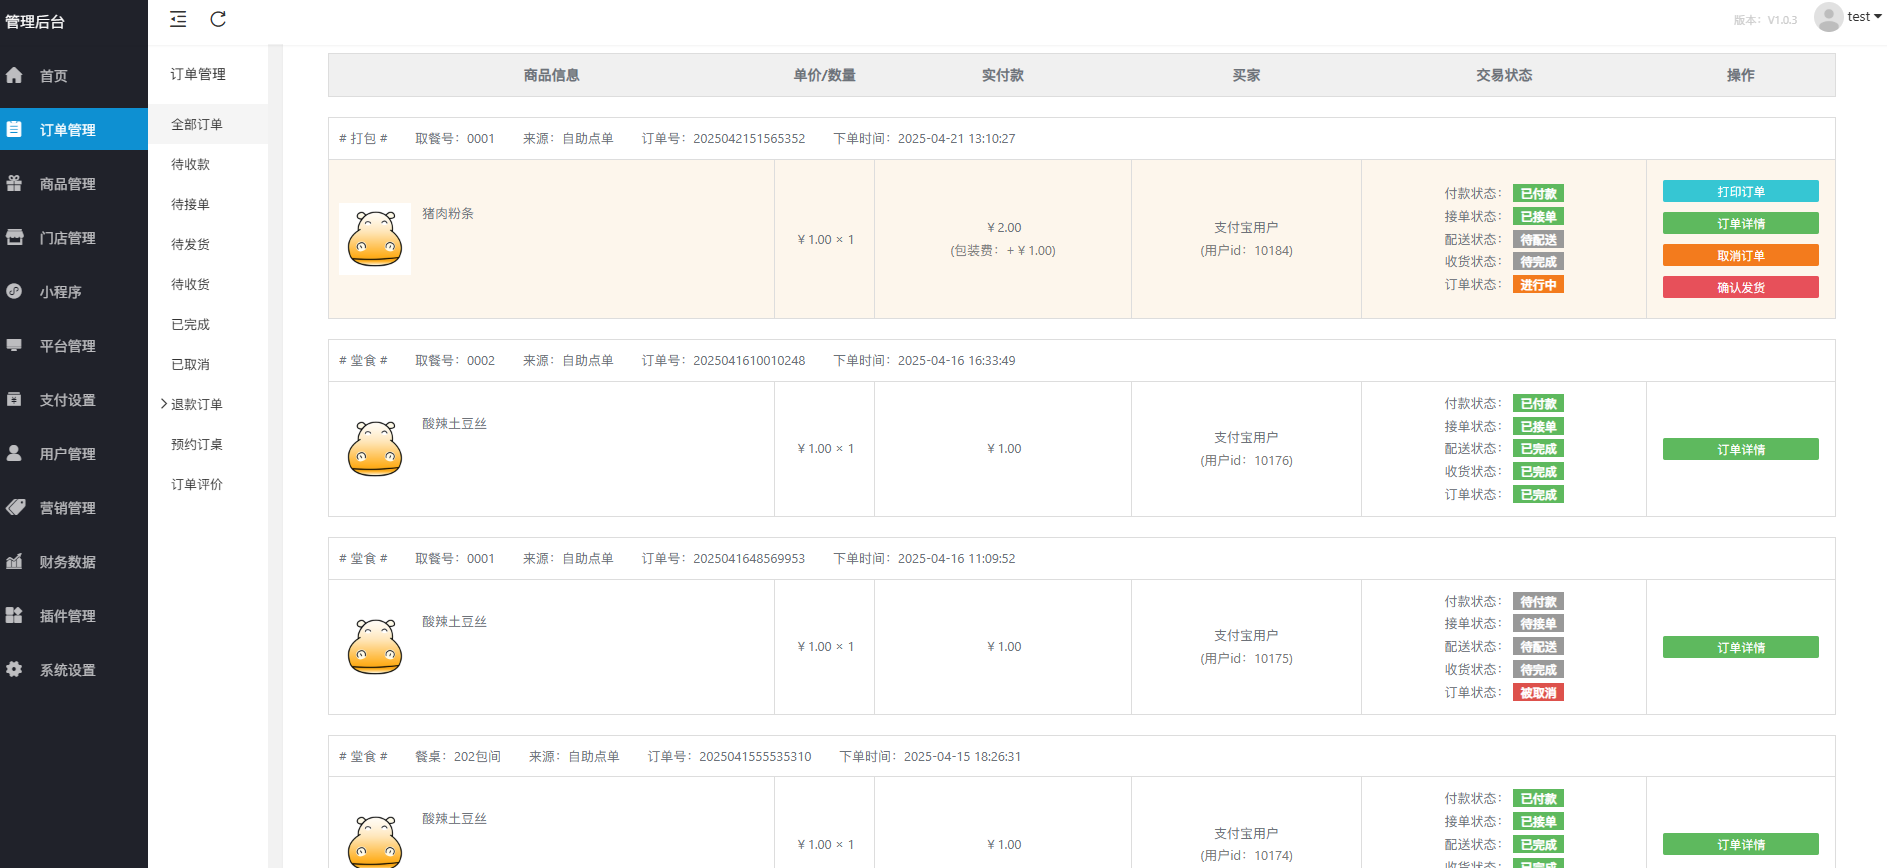Screen dimensions: 1887x868
Task: Click the mini-program icon beside 小程序
Action: [14, 291]
